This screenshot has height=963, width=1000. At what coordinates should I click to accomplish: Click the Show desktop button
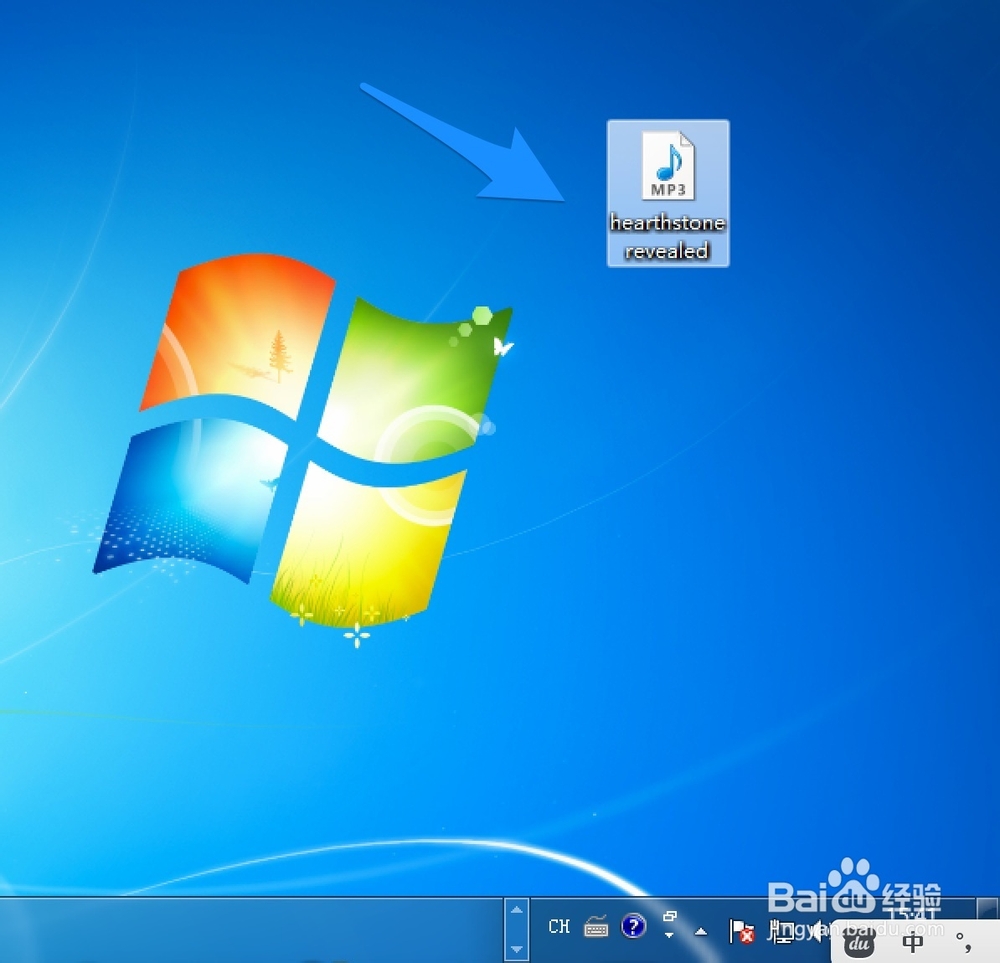point(988,908)
